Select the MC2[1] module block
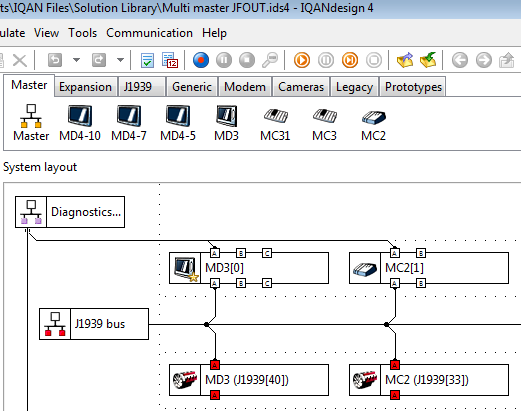 pos(429,268)
